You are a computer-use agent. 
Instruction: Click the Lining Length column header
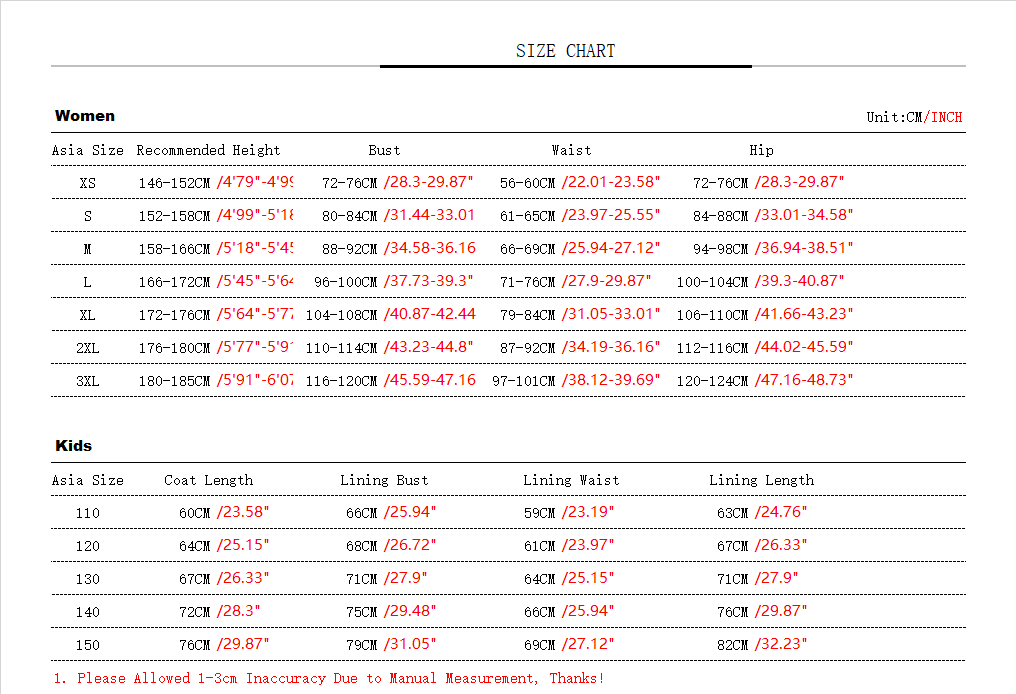761,480
